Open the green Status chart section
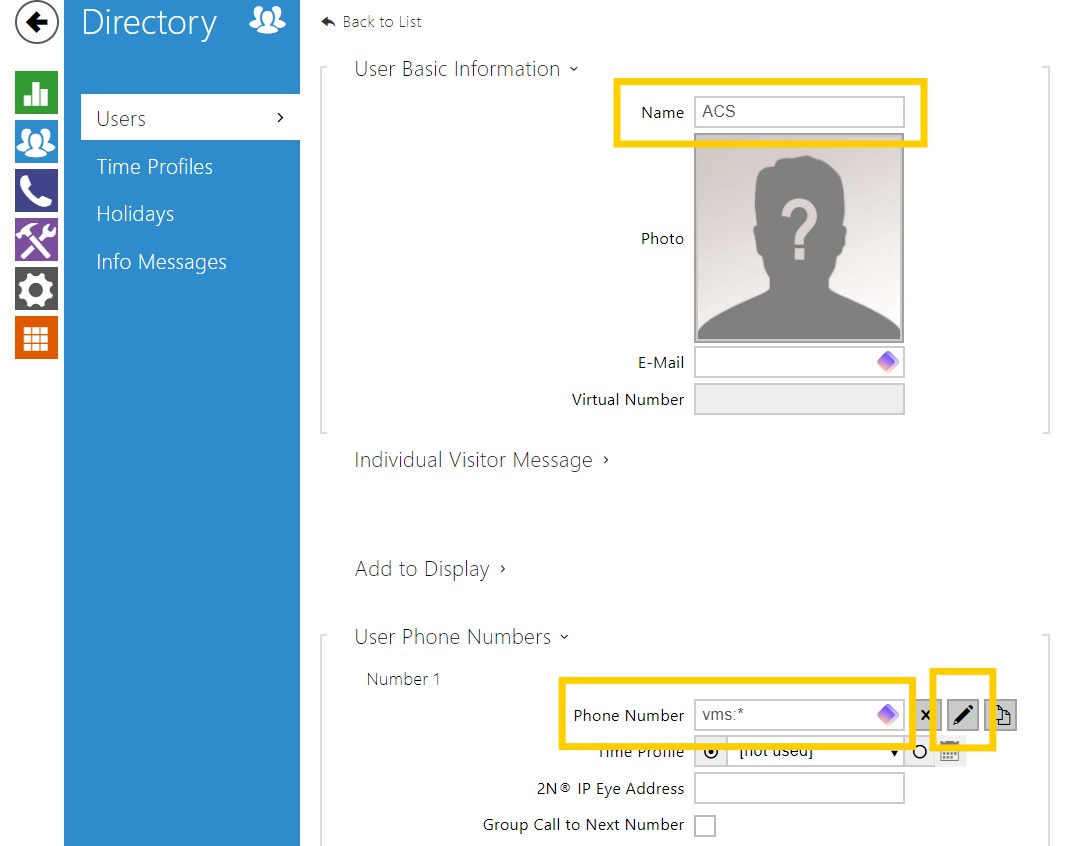This screenshot has width=1076, height=846. pyautogui.click(x=36, y=93)
